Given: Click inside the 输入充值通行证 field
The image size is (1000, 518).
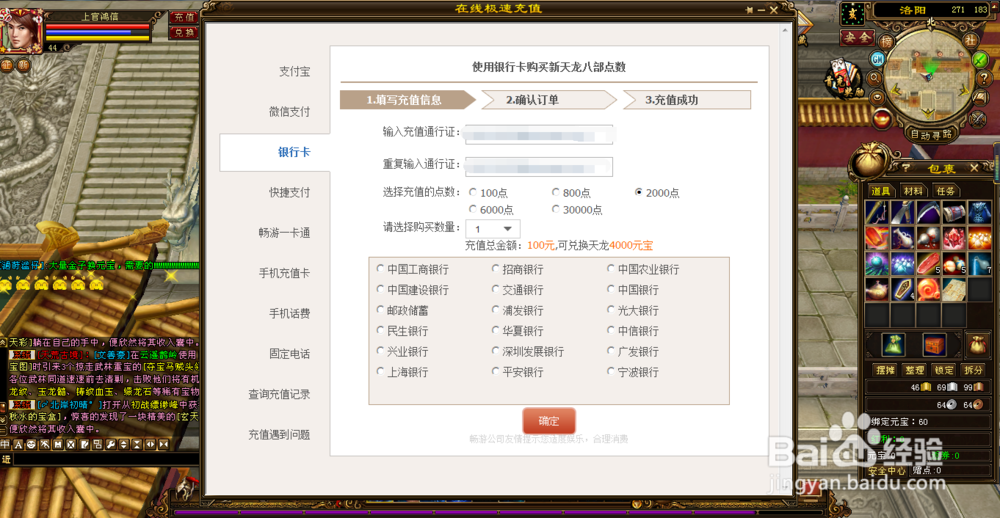Looking at the screenshot, I should (x=539, y=134).
